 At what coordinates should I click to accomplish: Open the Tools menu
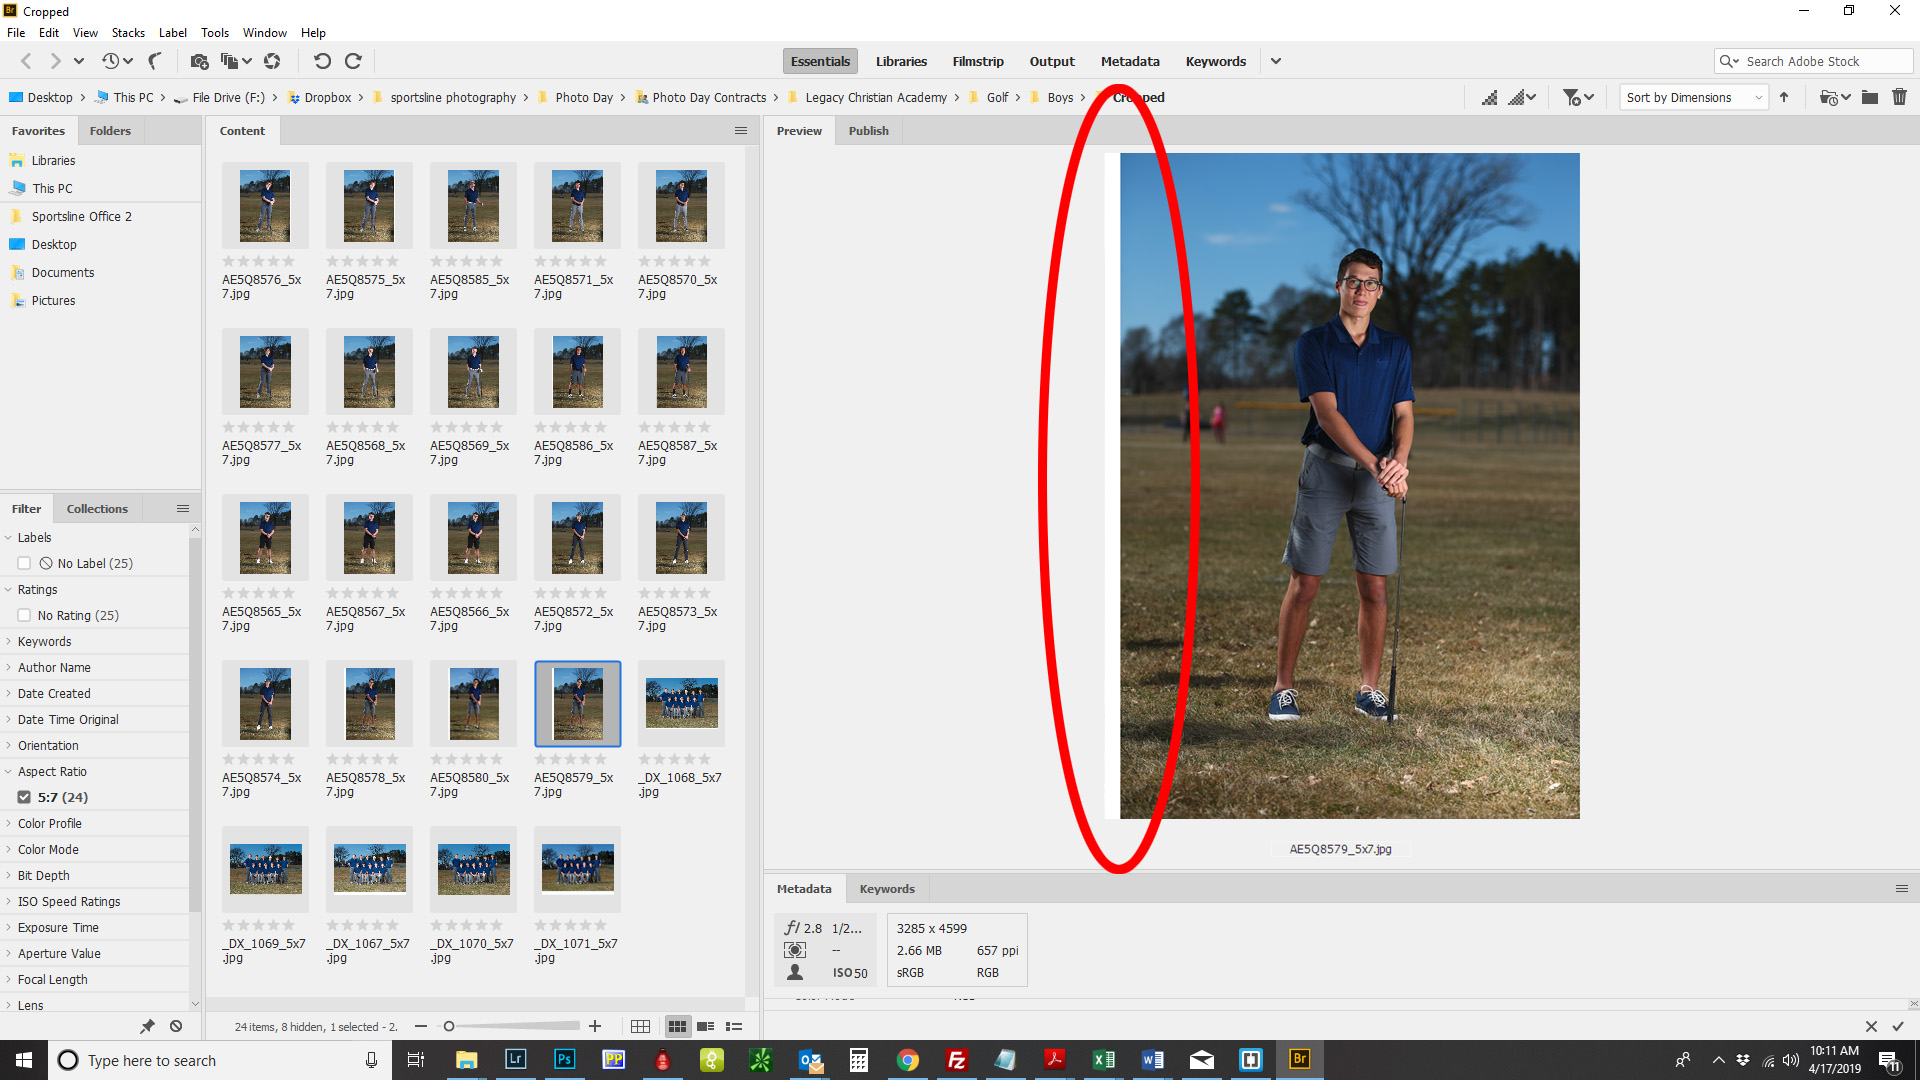[x=215, y=33]
